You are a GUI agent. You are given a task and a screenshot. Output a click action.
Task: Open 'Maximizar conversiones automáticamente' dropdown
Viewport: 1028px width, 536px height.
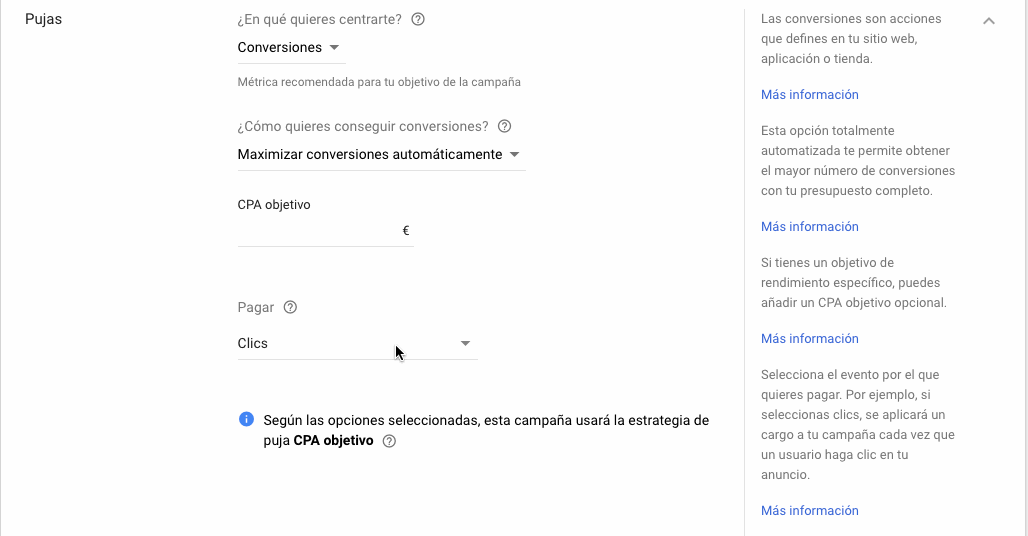pos(382,155)
